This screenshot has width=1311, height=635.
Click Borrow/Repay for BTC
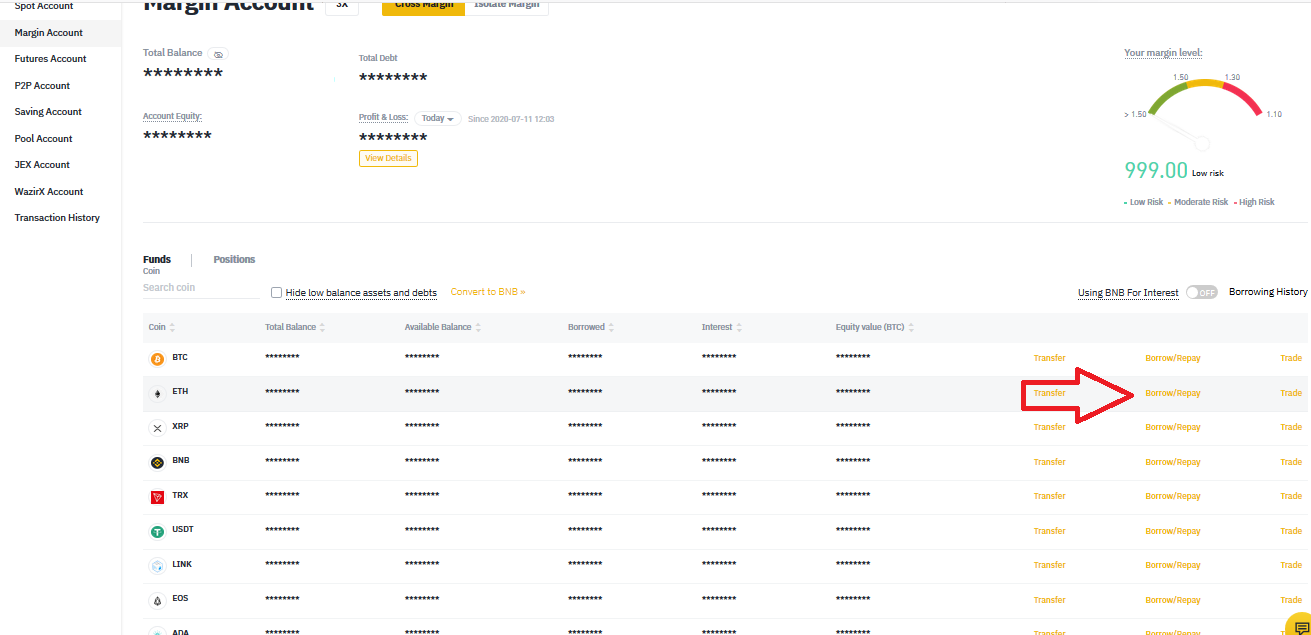tap(1173, 358)
